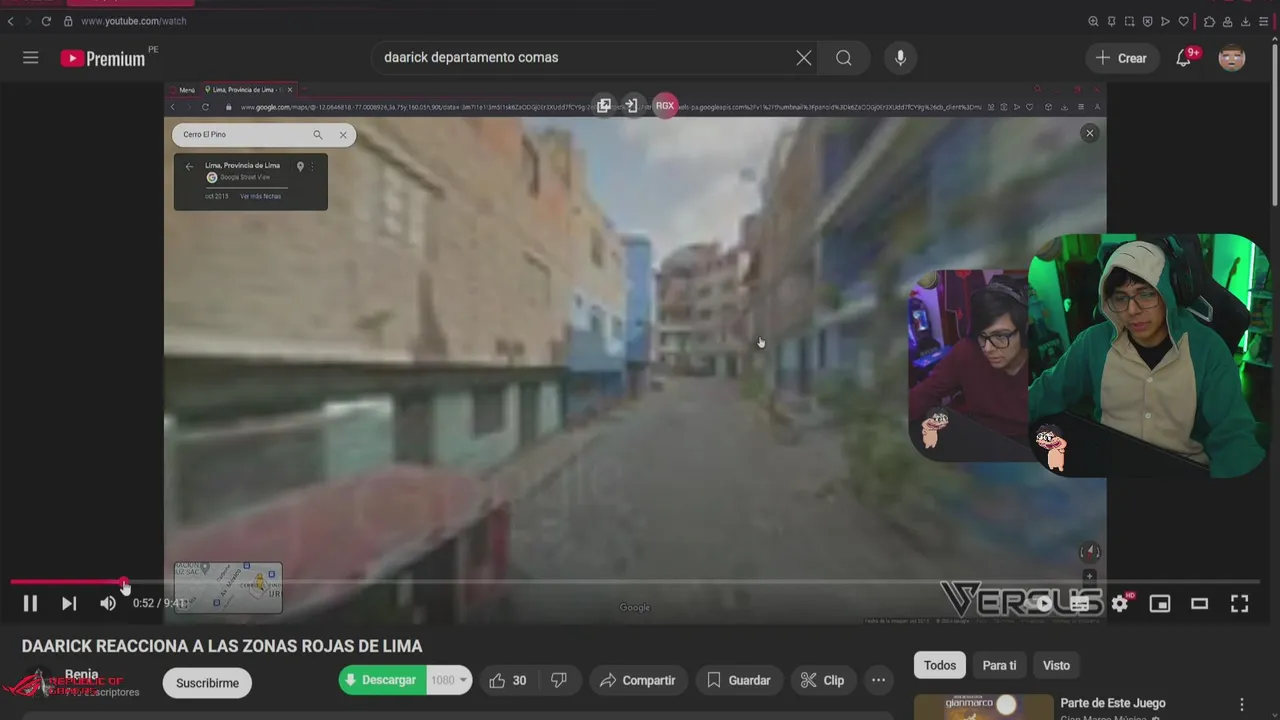Image resolution: width=1280 pixels, height=720 pixels.
Task: Click the RGX overlay button
Action: pyautogui.click(x=665, y=106)
